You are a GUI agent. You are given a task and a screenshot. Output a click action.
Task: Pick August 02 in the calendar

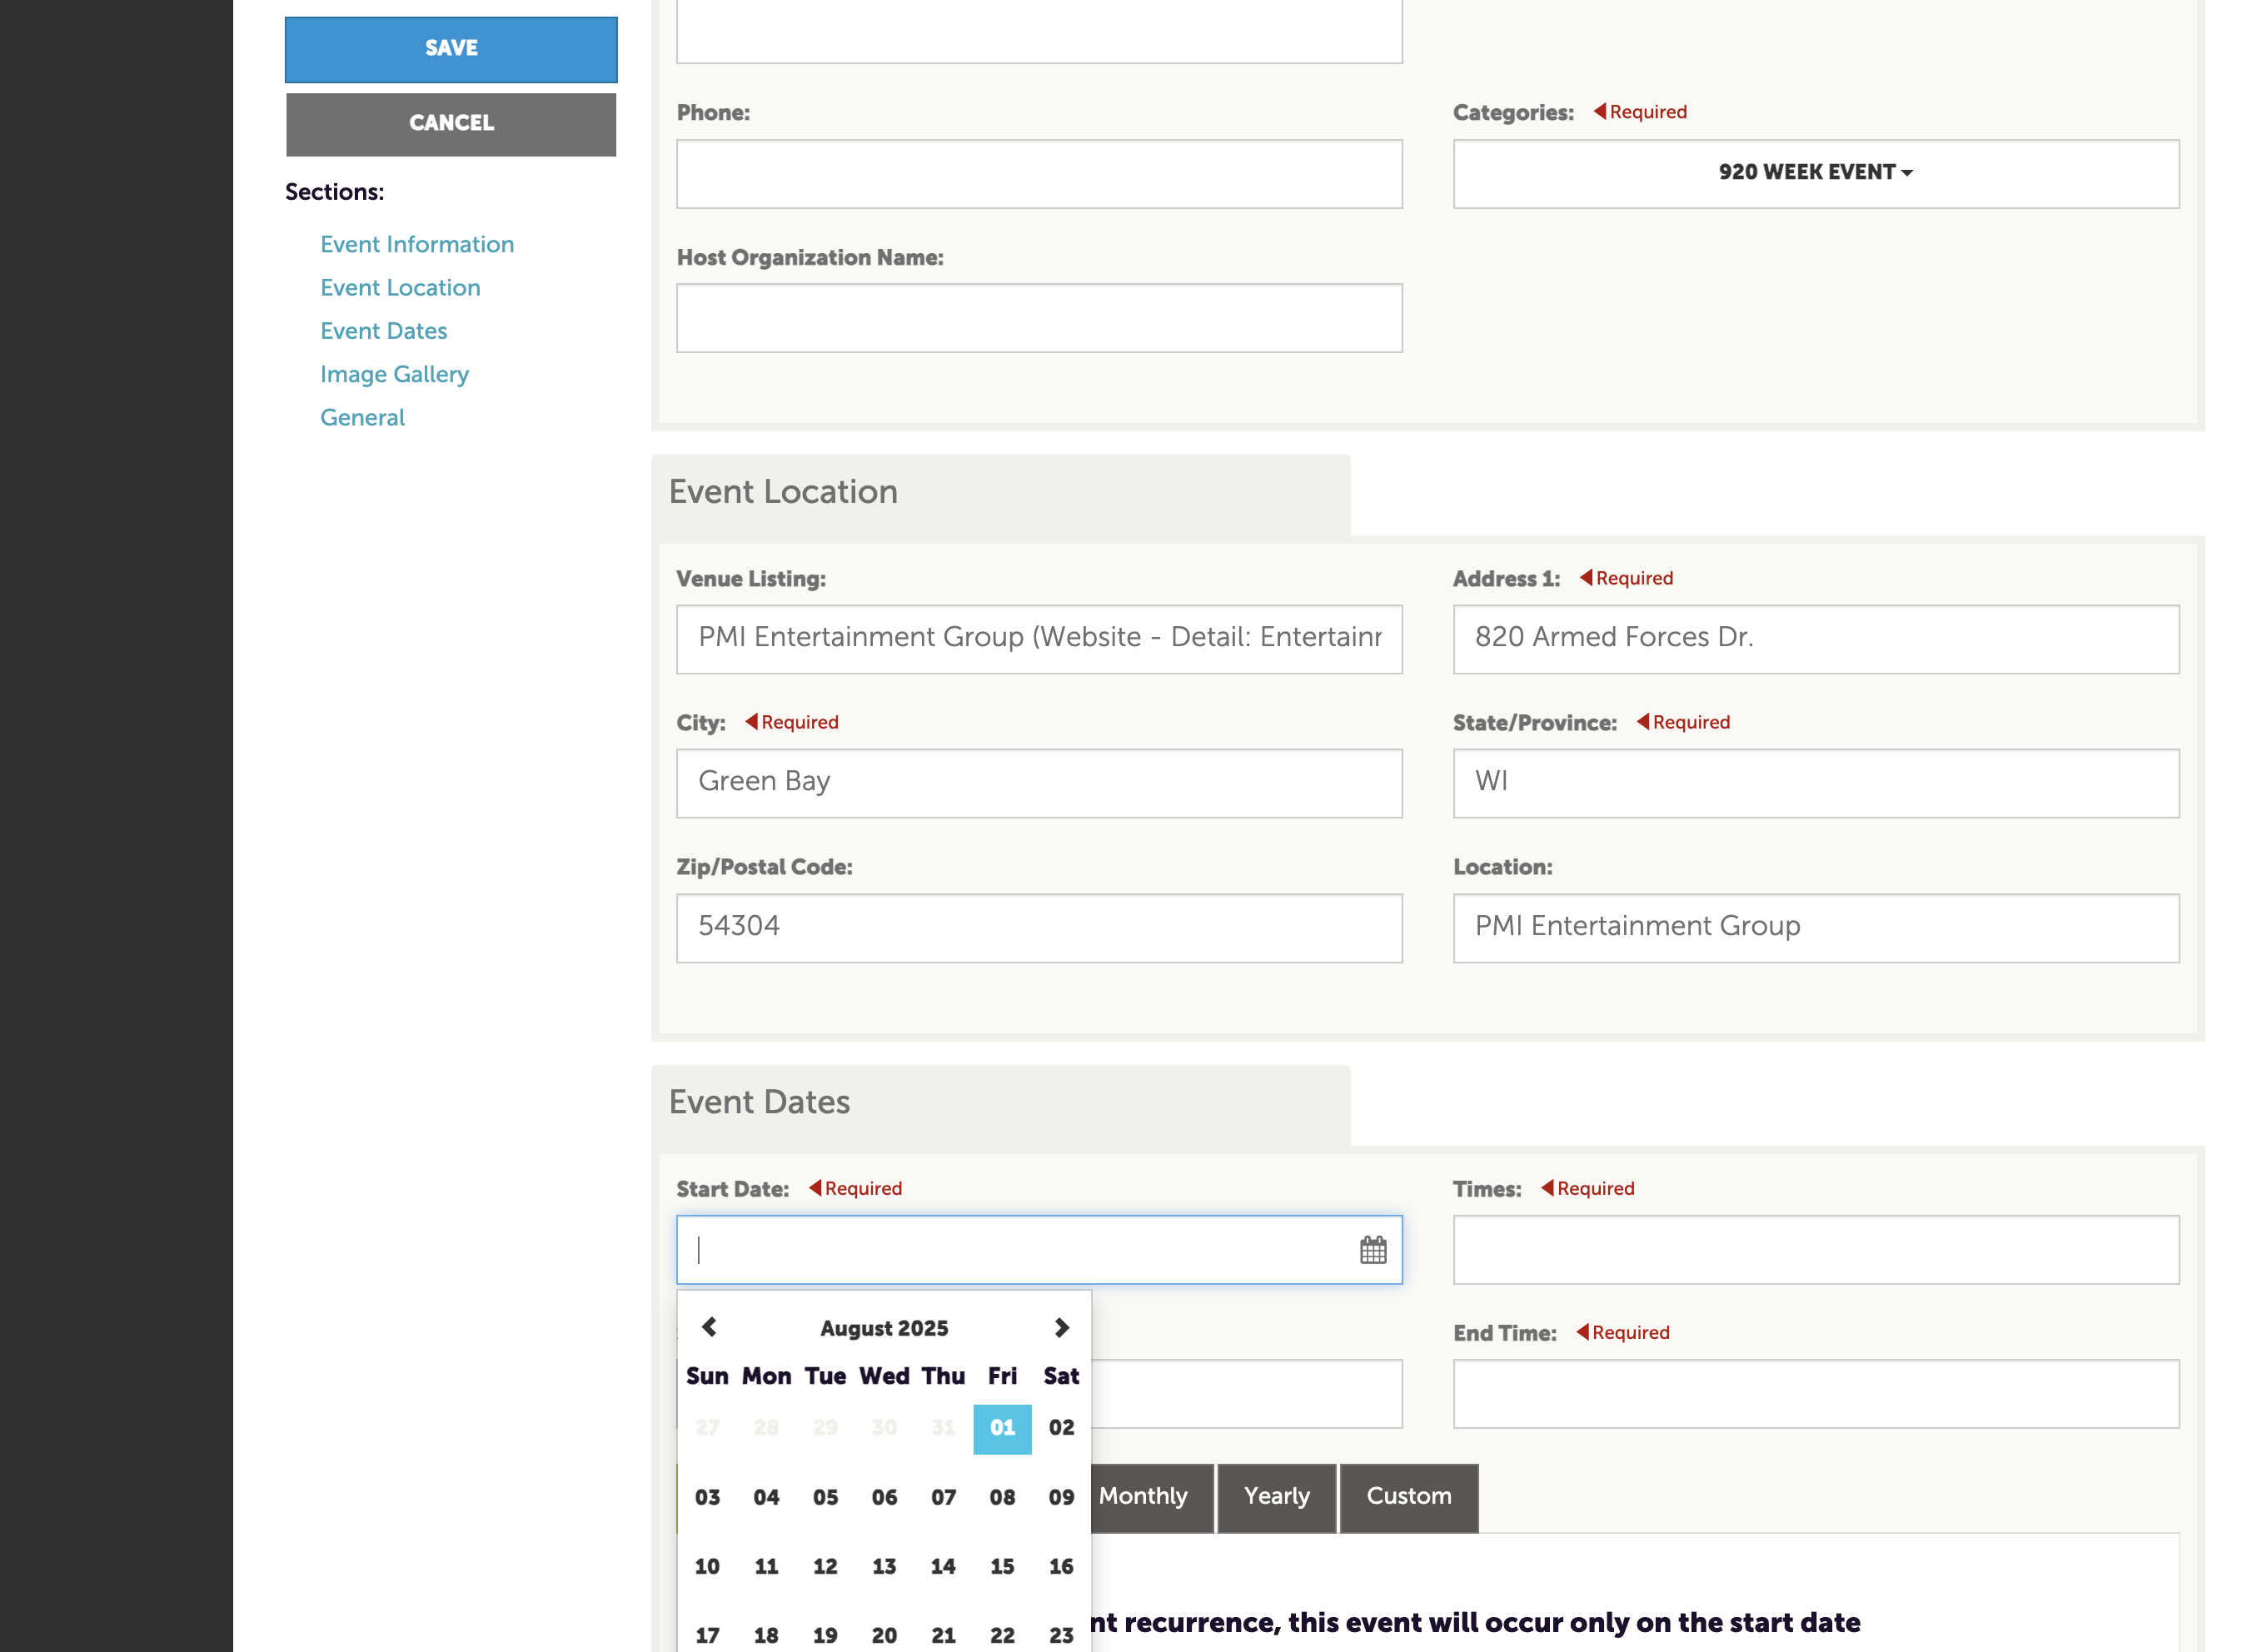coord(1061,1428)
